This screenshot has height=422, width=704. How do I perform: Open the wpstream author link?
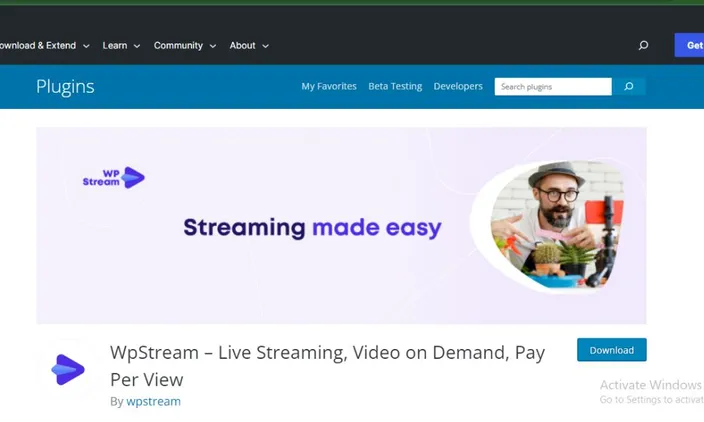[x=154, y=401]
